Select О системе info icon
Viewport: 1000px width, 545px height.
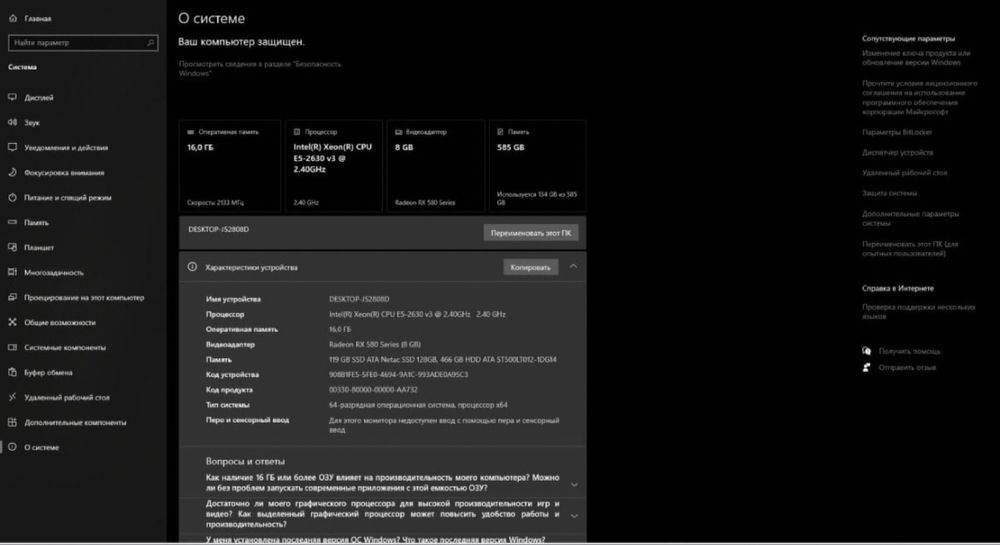click(x=12, y=447)
